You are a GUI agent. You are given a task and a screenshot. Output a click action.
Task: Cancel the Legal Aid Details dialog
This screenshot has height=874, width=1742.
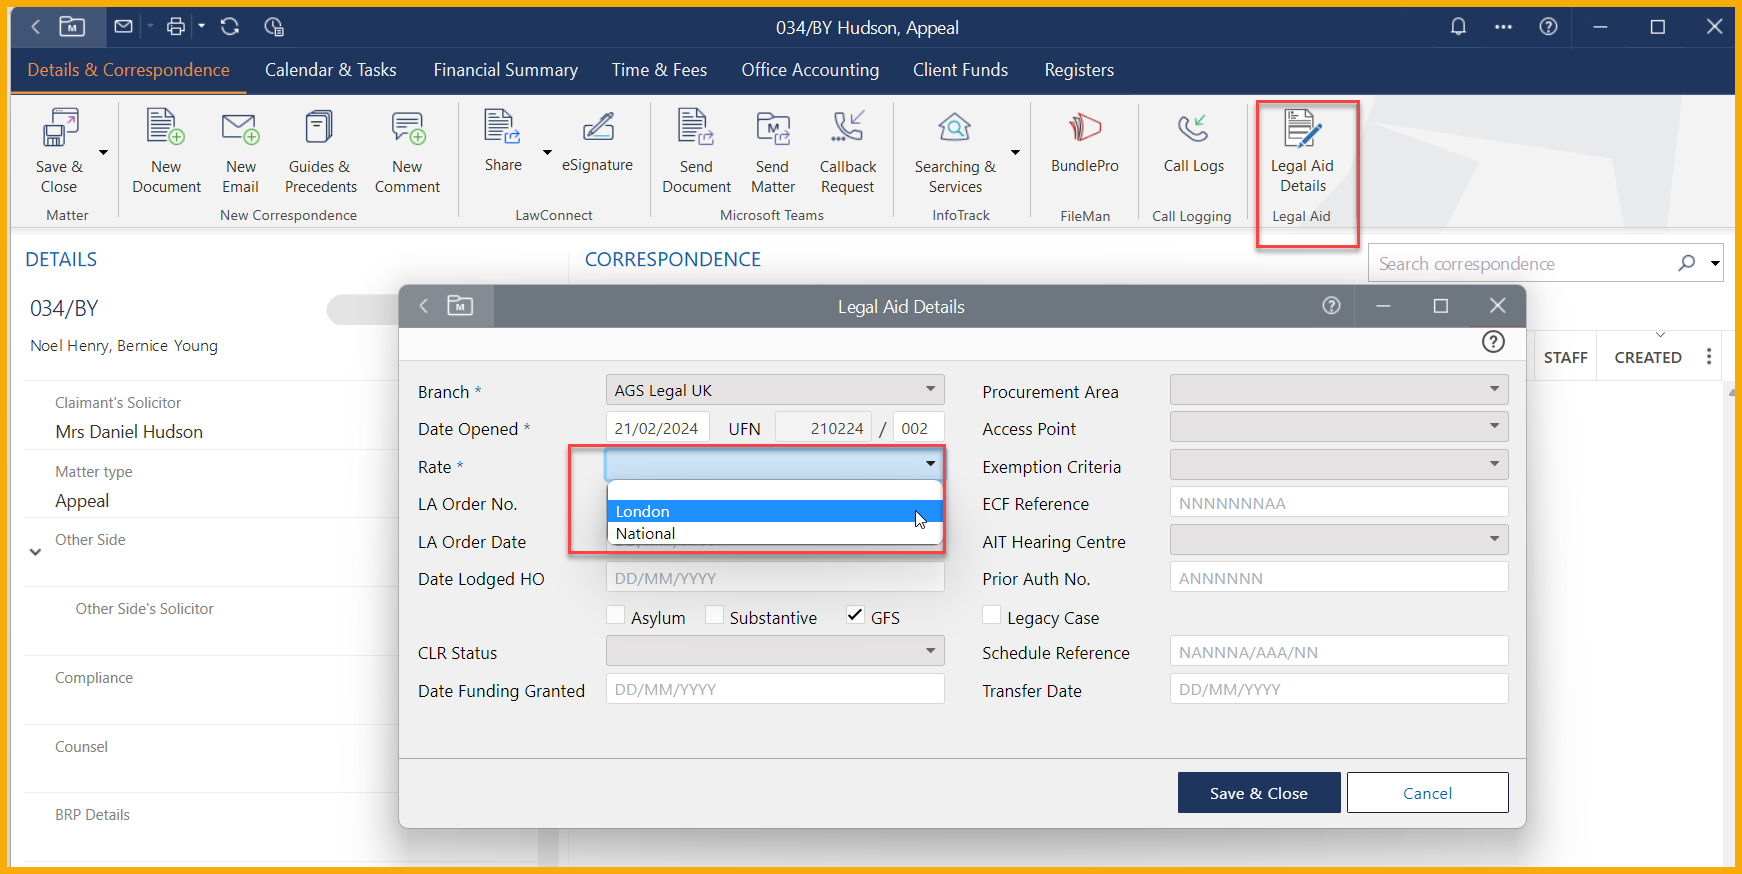pyautogui.click(x=1427, y=793)
